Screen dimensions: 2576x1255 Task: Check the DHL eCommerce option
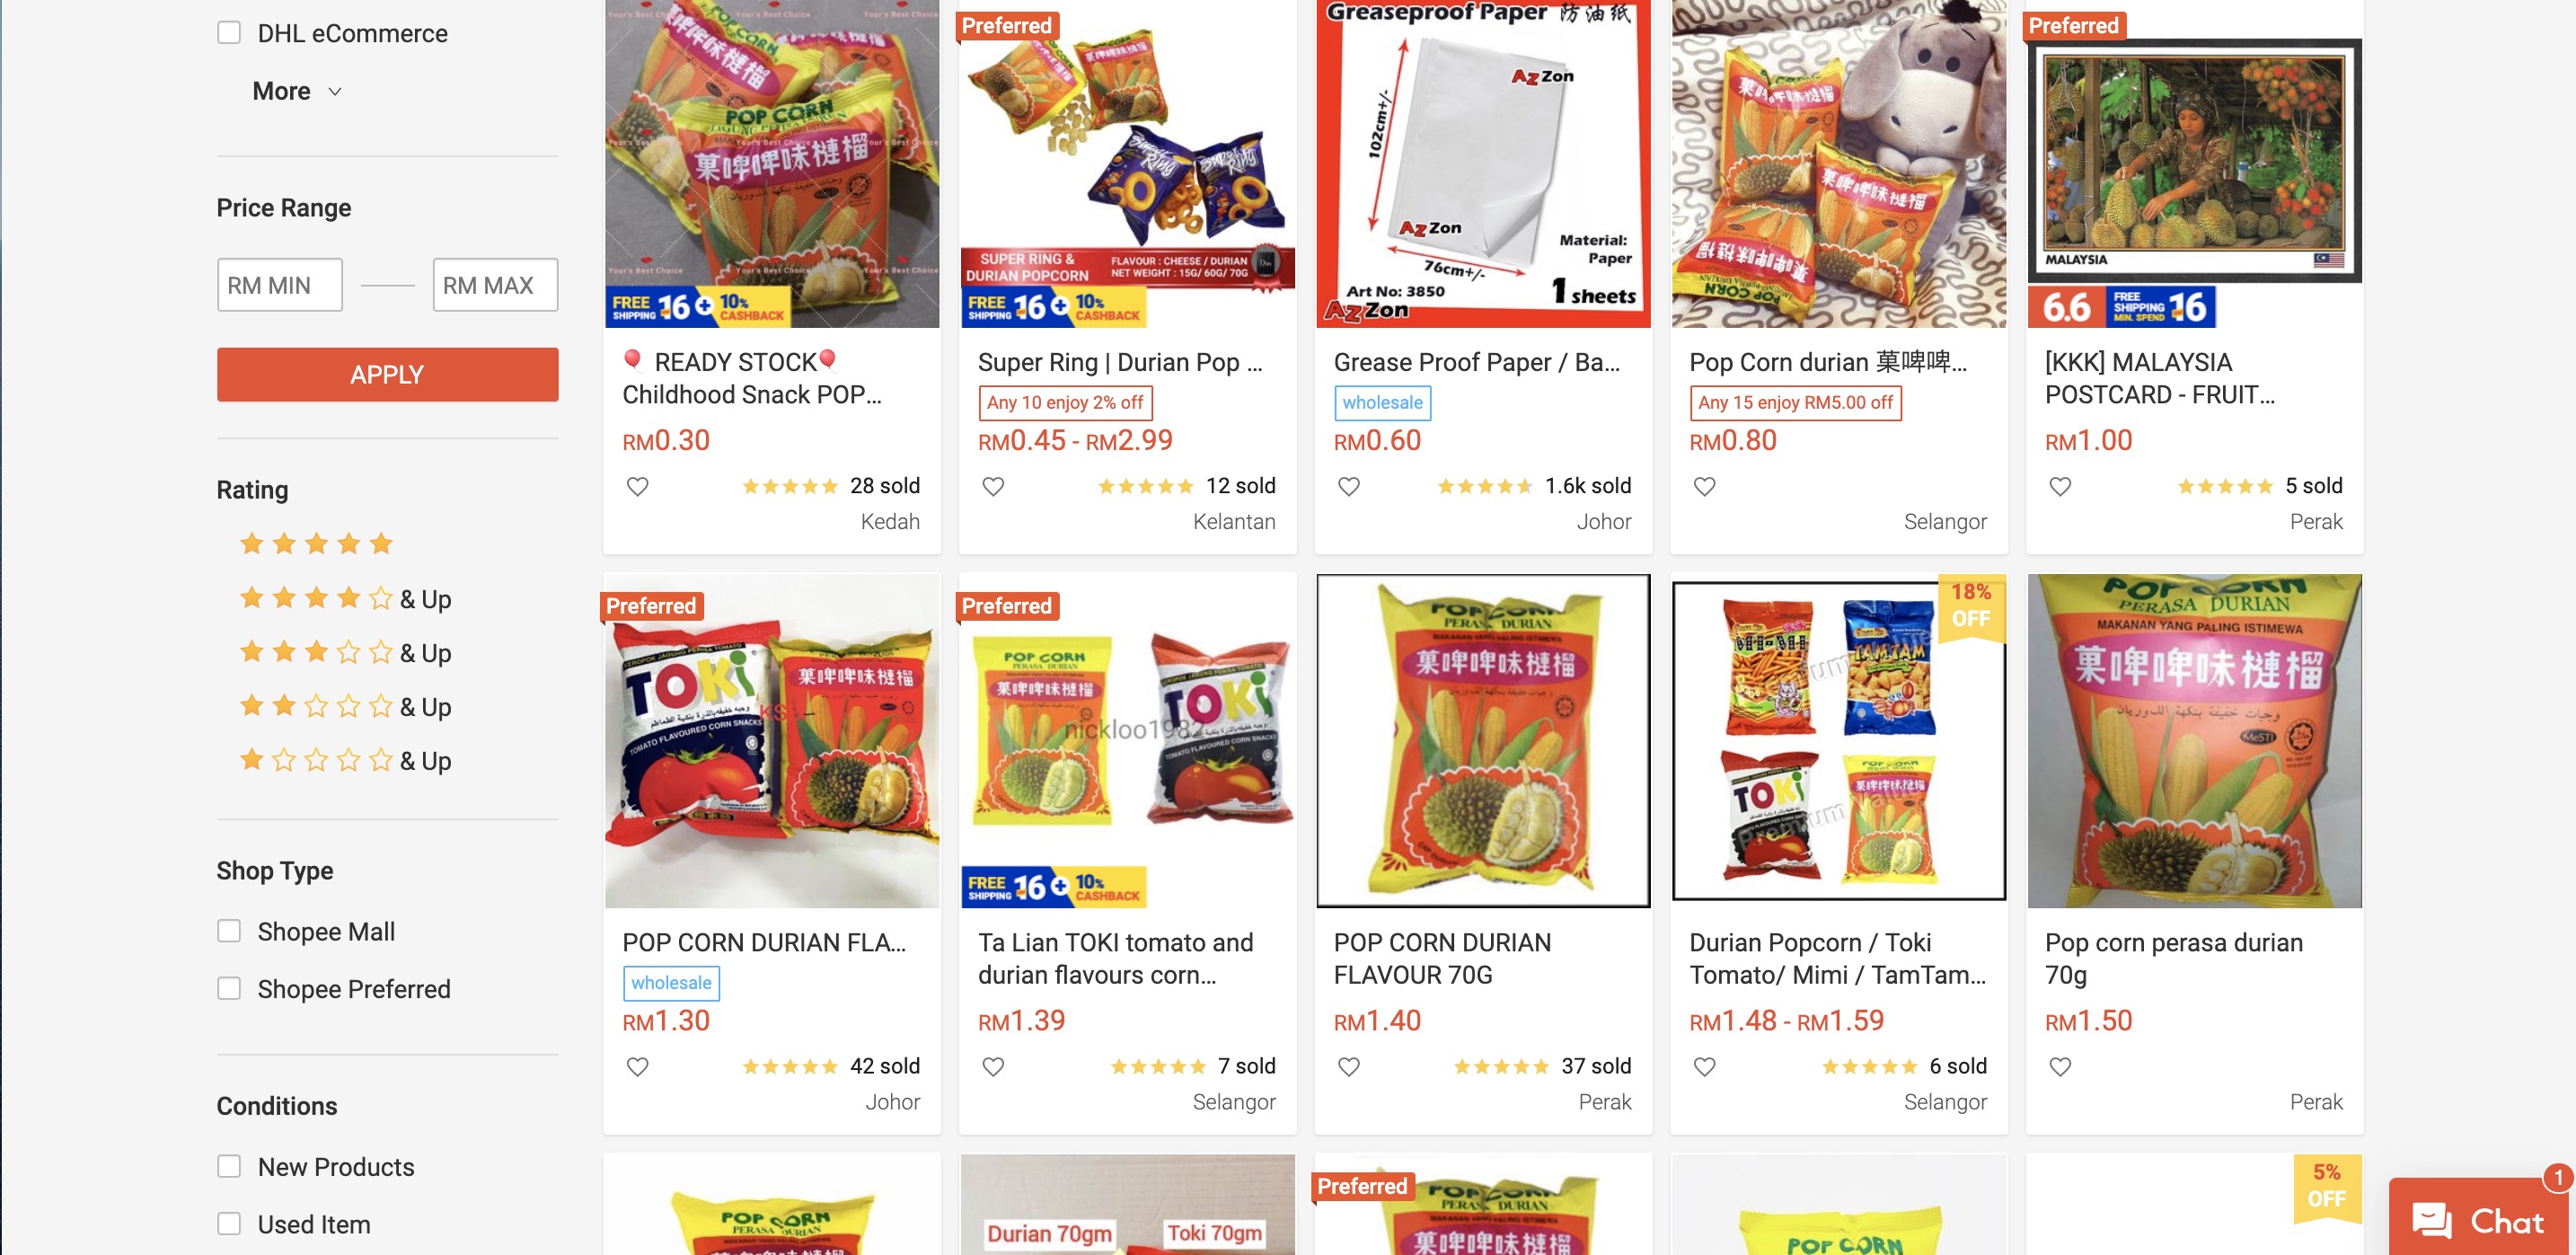(x=229, y=33)
